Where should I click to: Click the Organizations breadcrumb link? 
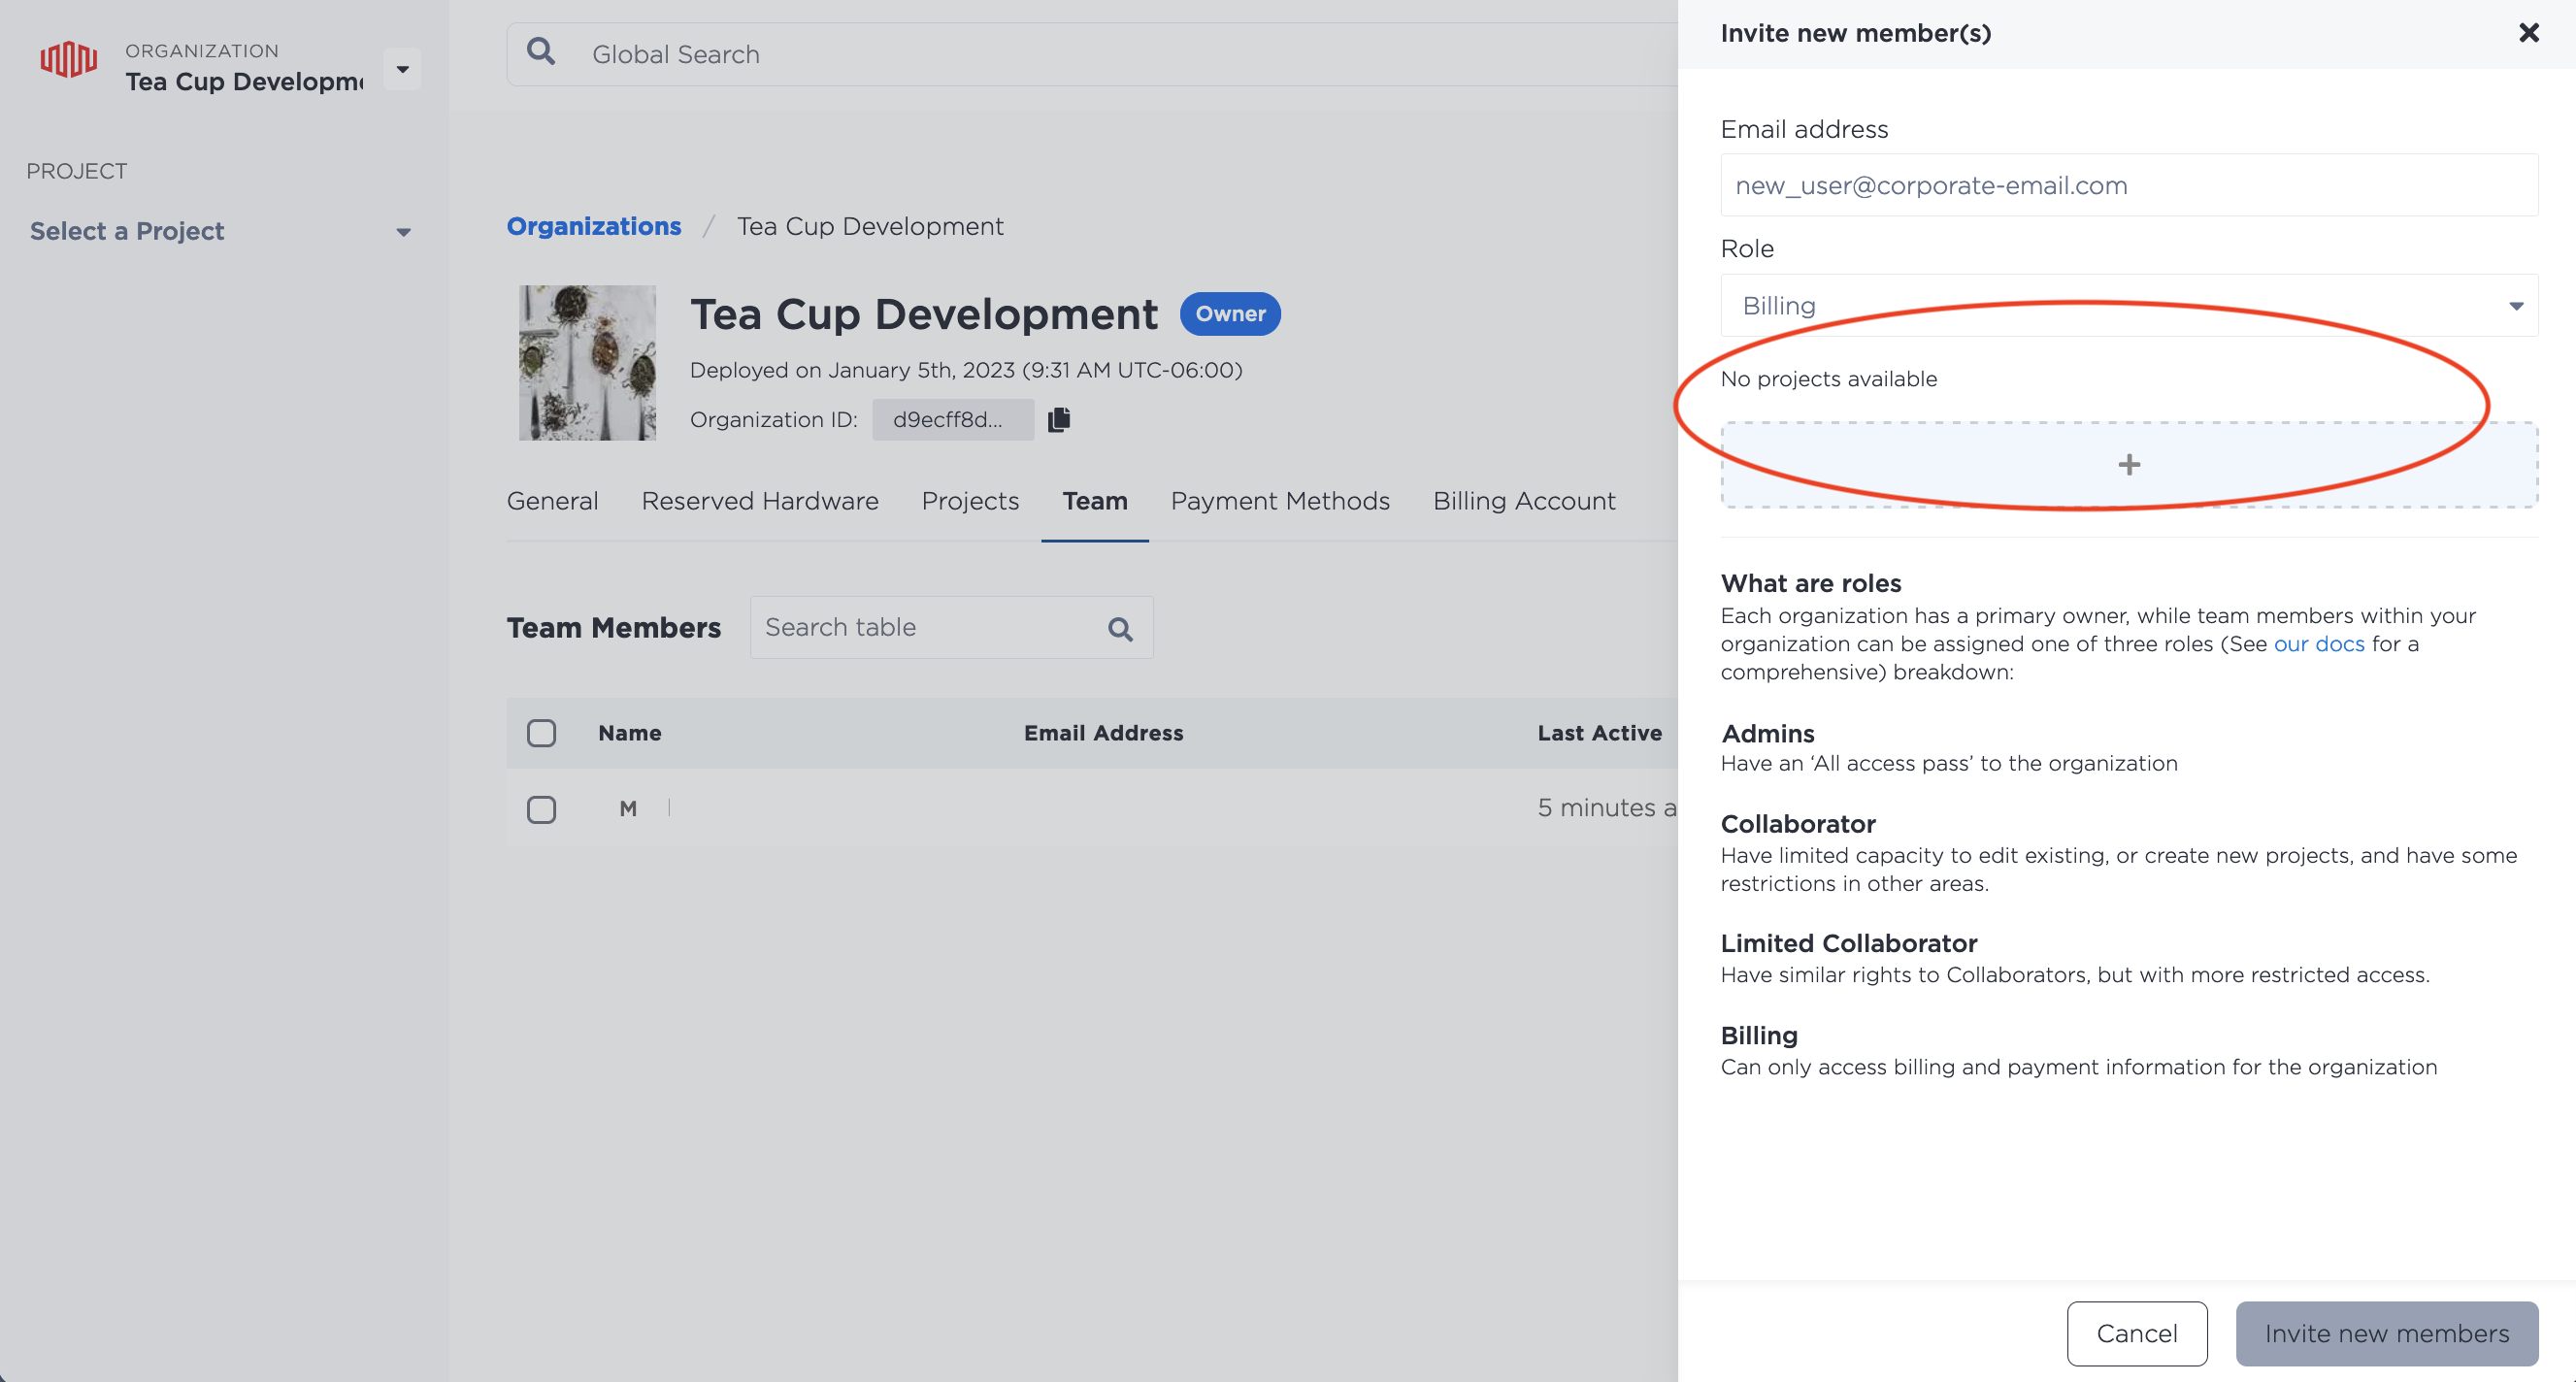594,226
